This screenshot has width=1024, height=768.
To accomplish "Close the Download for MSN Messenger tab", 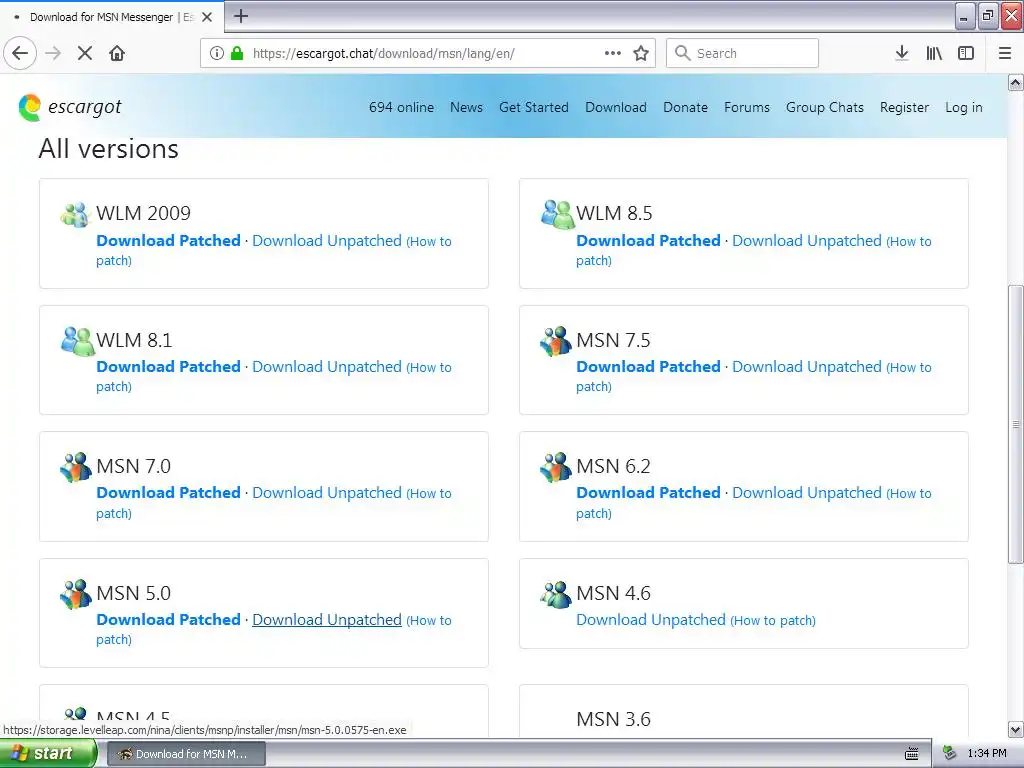I will (207, 17).
